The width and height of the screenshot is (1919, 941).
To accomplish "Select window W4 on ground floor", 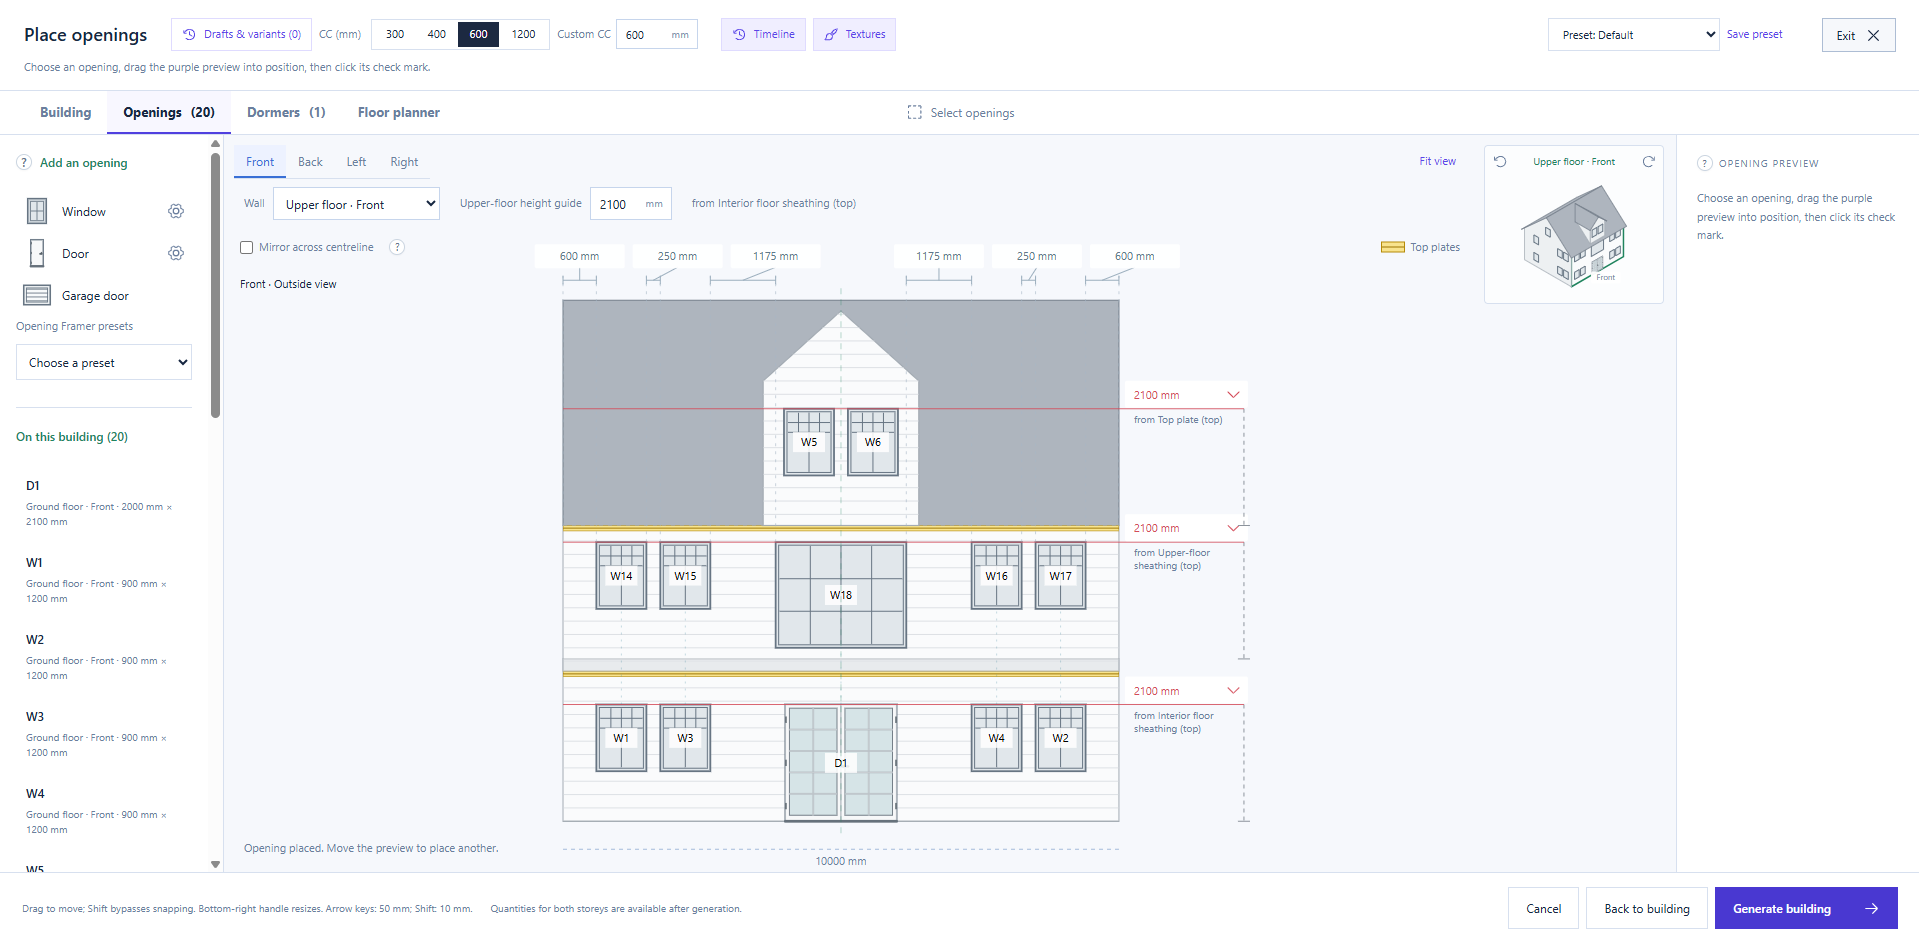I will click(x=997, y=738).
